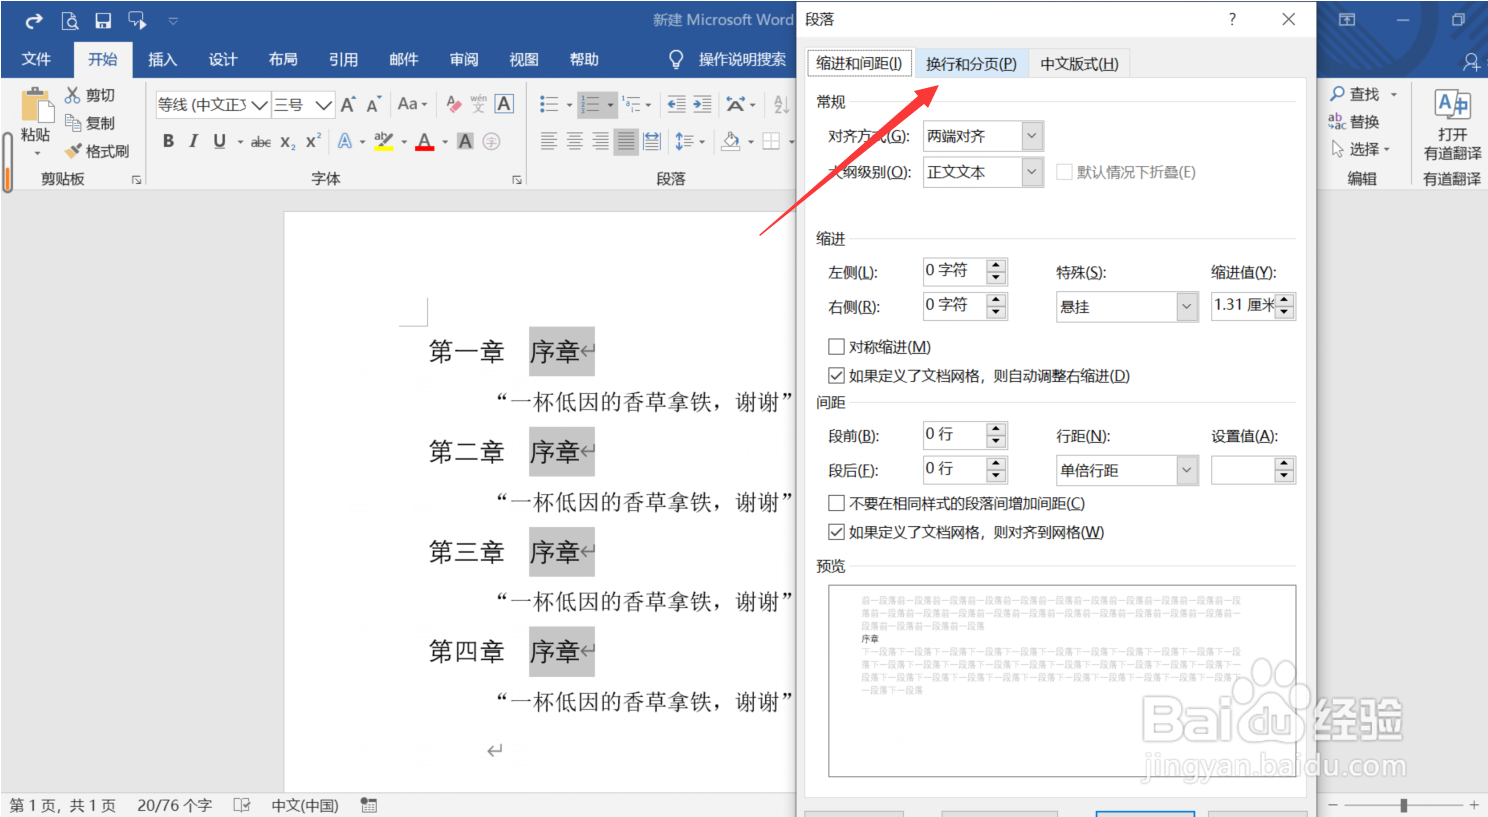Click the Paste (粘贴) button

[x=36, y=120]
